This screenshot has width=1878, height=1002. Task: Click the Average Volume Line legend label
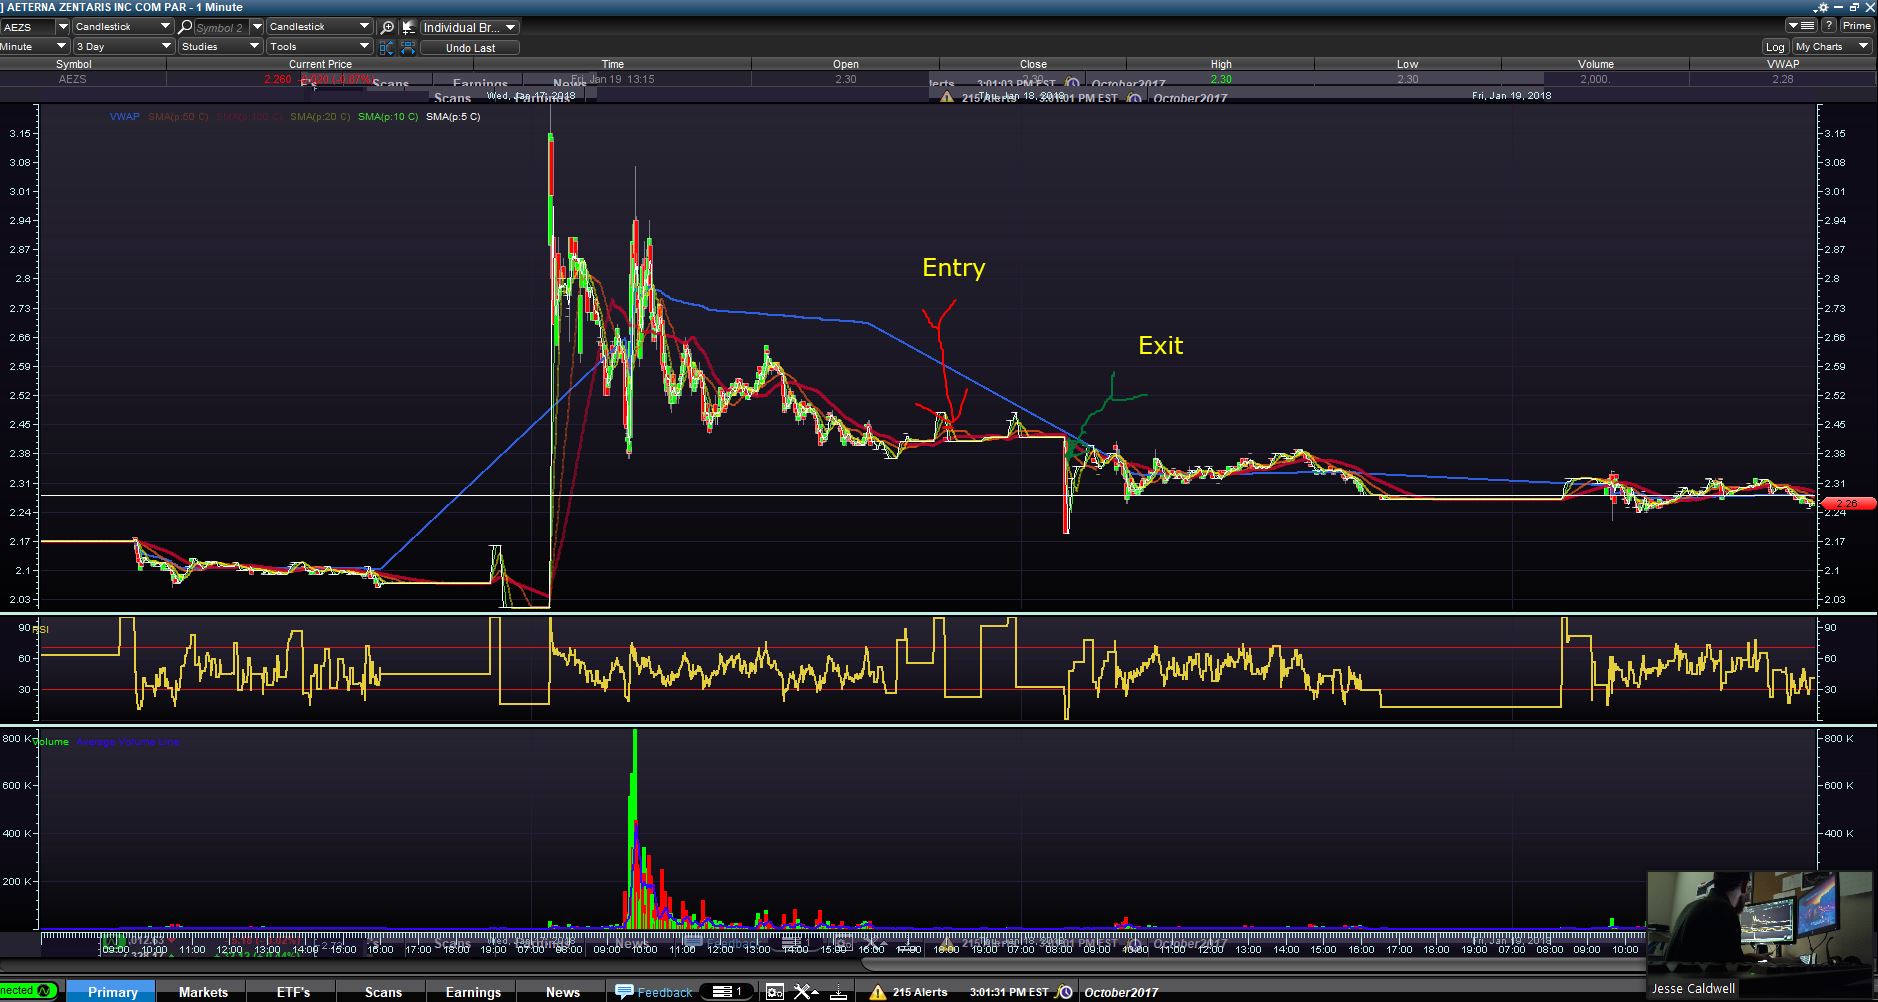128,742
